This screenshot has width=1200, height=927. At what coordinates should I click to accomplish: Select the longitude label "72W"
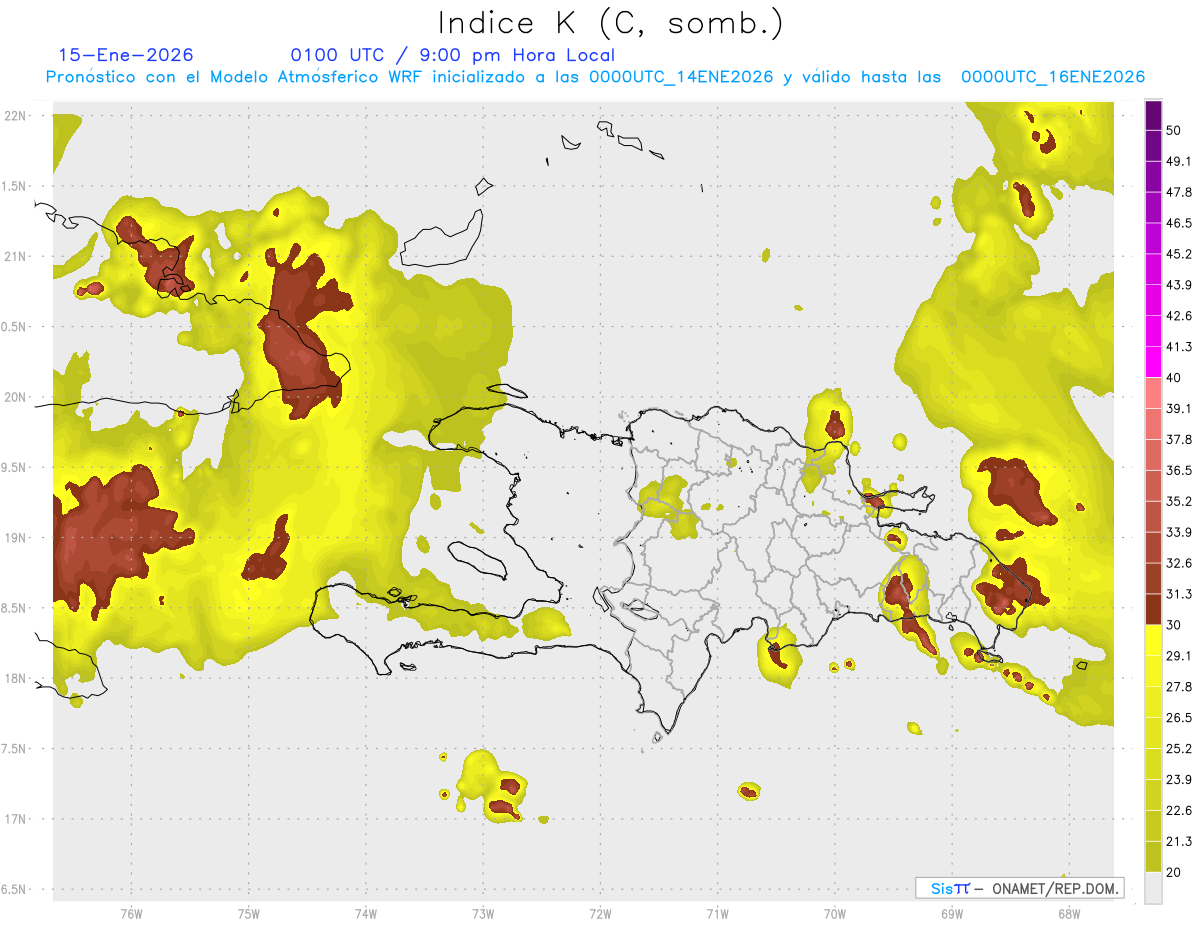[x=601, y=913]
